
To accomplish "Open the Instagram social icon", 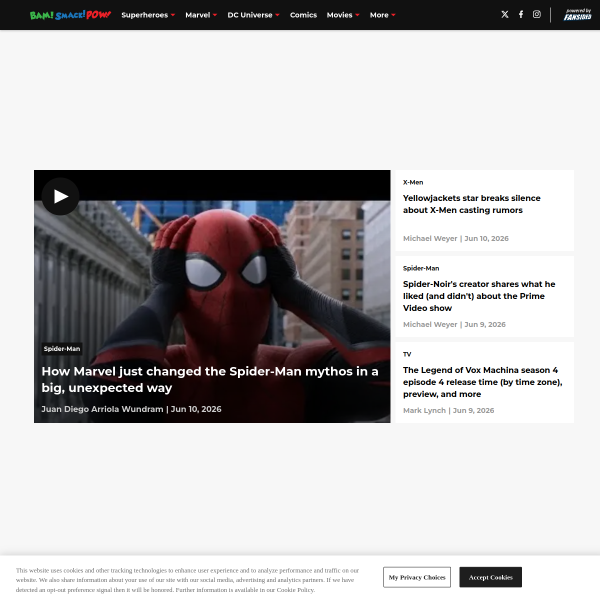I will tap(536, 15).
